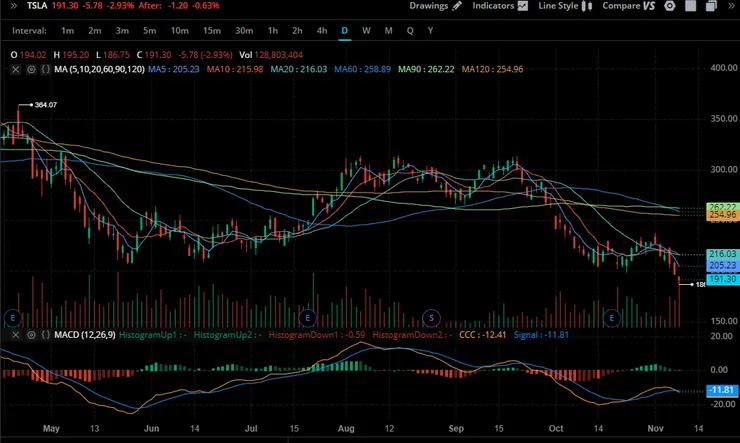The width and height of the screenshot is (740, 443).
Task: Select the 4h interval
Action: [x=322, y=31]
